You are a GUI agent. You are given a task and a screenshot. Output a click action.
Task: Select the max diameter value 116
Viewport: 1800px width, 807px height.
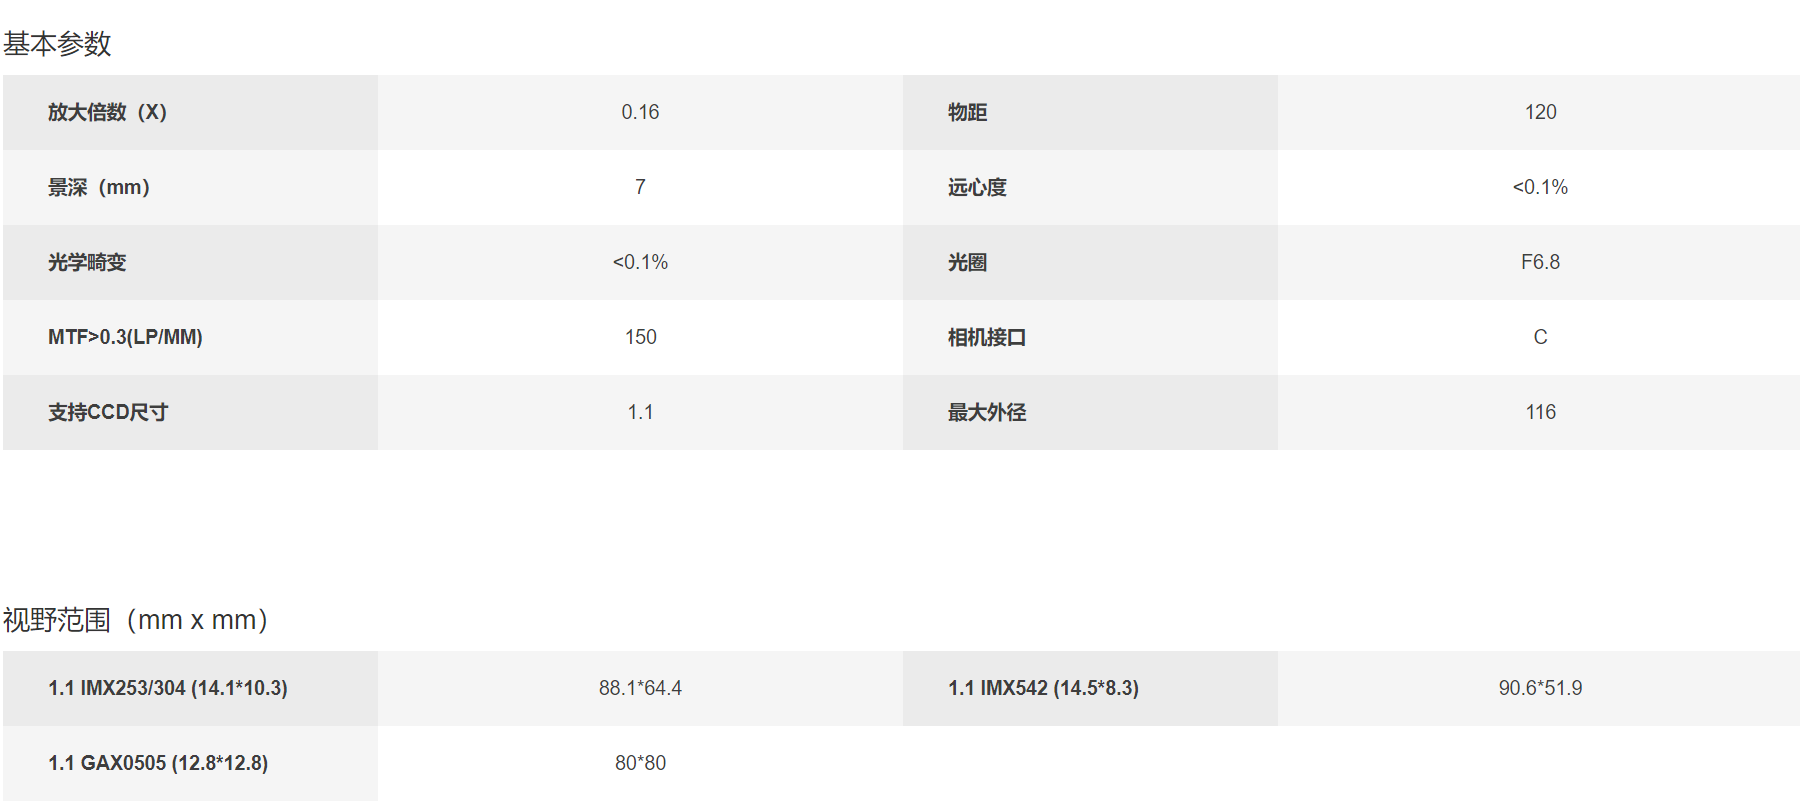1540,412
